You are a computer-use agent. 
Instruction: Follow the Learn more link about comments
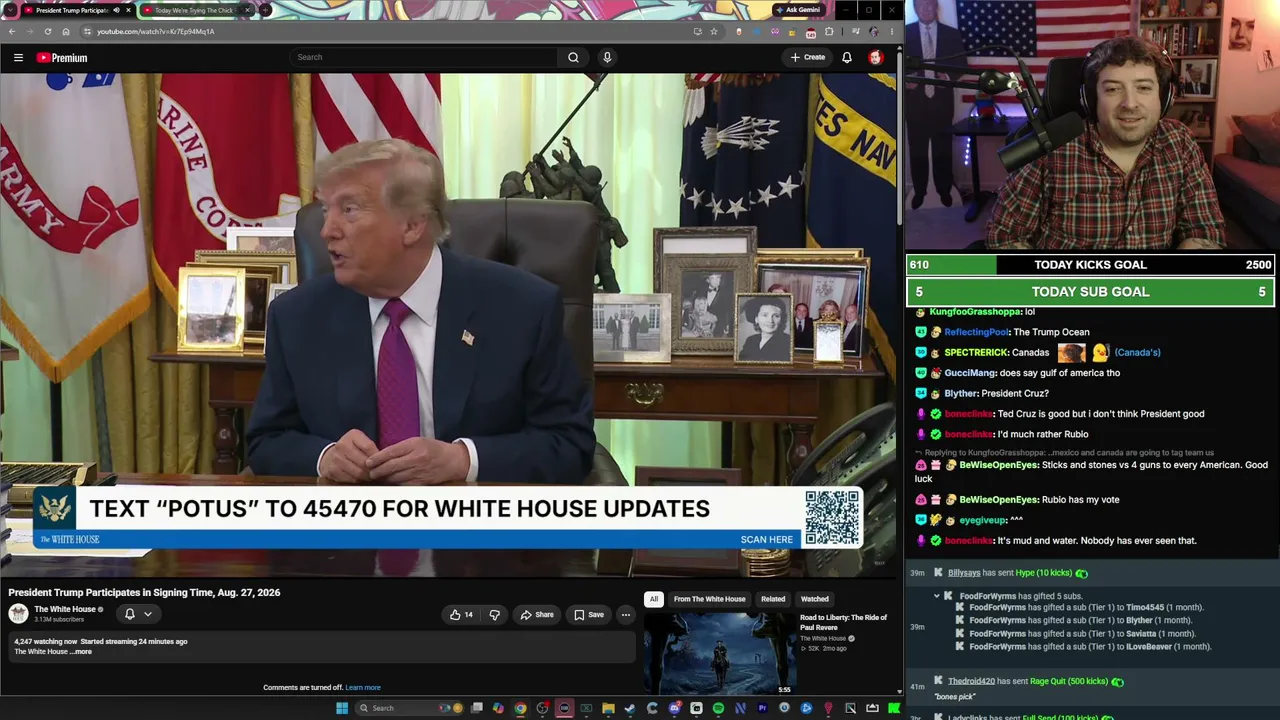(x=363, y=688)
